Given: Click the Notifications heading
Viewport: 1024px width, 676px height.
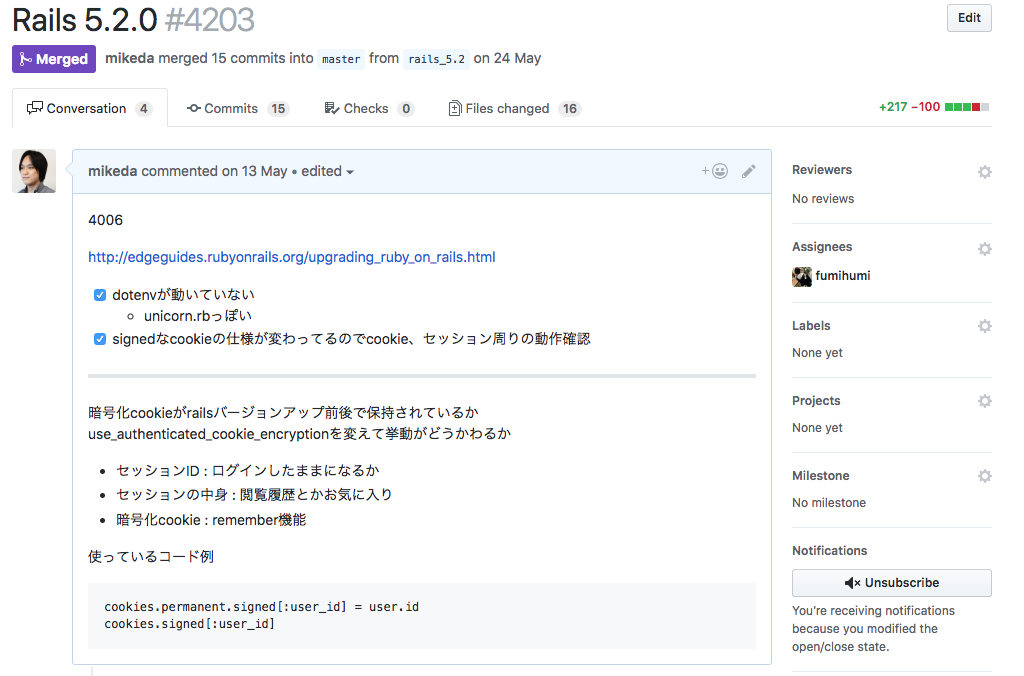Looking at the screenshot, I should pos(829,551).
